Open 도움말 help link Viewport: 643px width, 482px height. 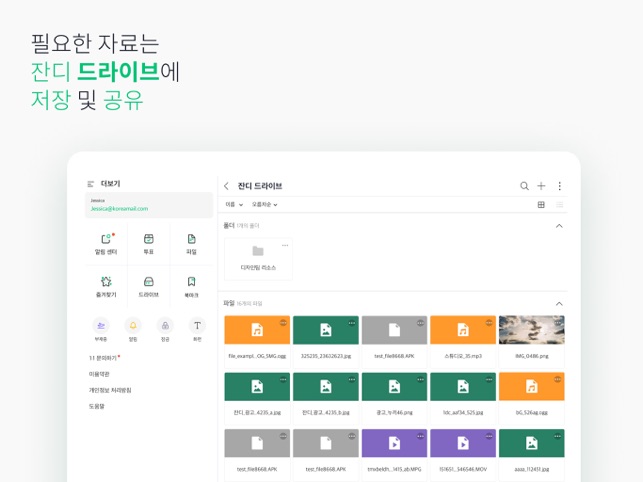coord(96,406)
